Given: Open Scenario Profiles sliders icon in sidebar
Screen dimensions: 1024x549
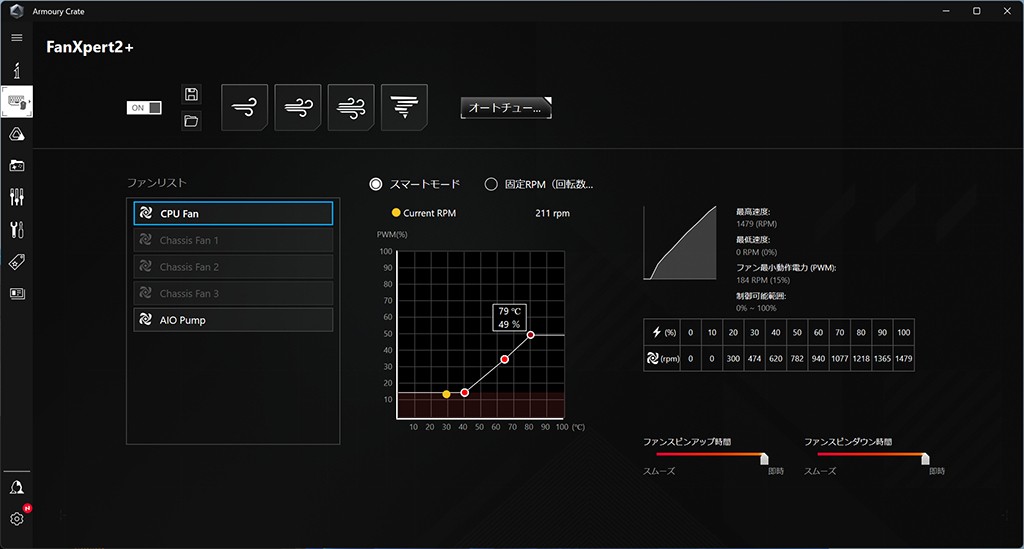Looking at the screenshot, I should 16,197.
